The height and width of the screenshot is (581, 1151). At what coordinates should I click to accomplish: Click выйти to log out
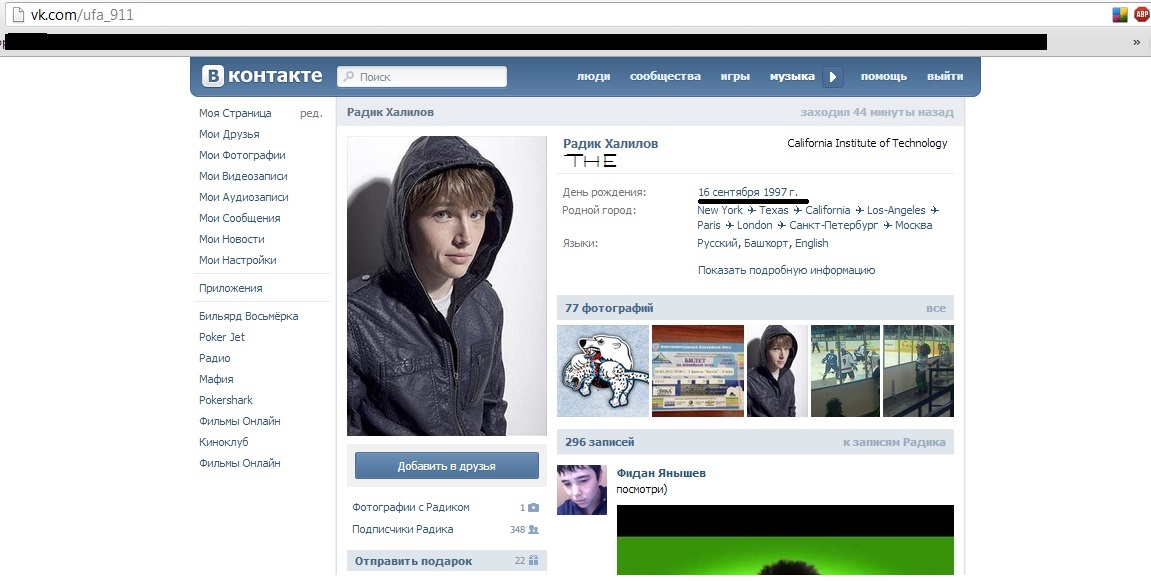coord(945,76)
